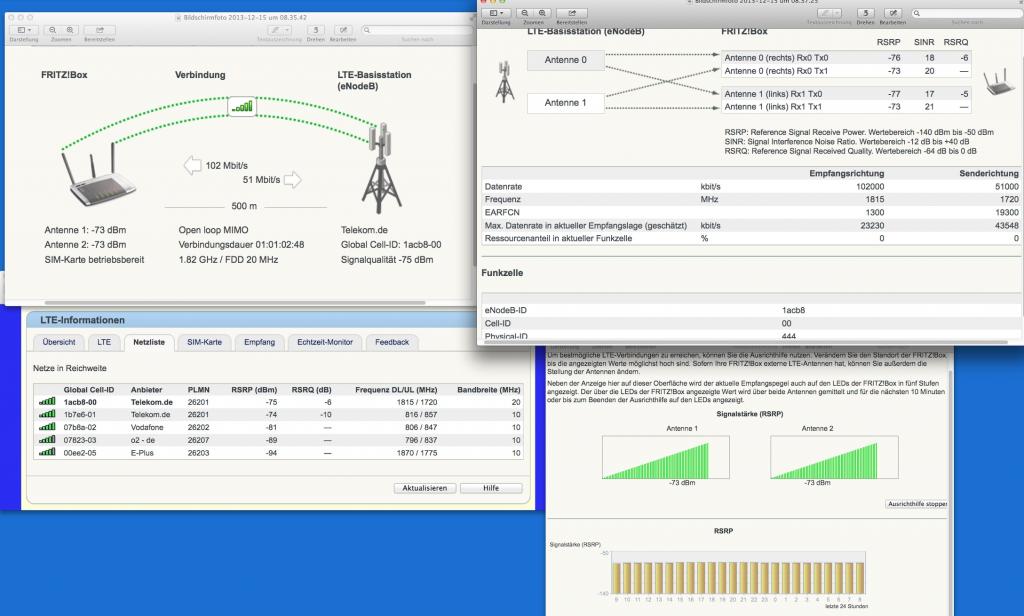Click the RSRP (dBm) column header in Netzliste

pyautogui.click(x=254, y=390)
